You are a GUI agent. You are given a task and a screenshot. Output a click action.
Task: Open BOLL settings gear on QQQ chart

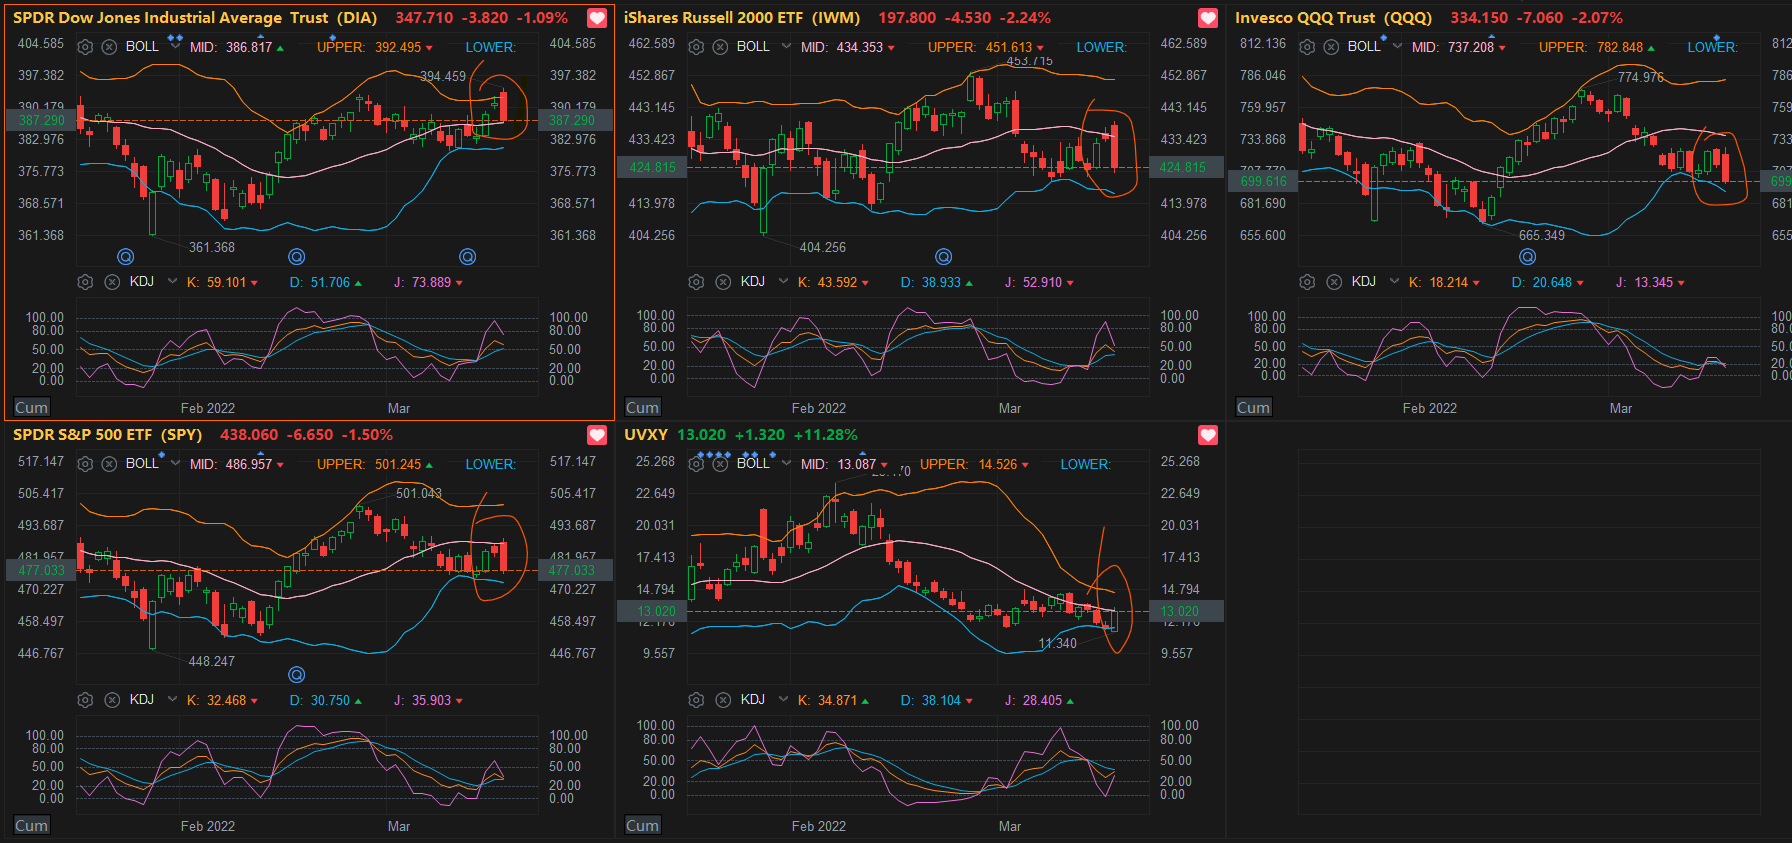point(1308,47)
